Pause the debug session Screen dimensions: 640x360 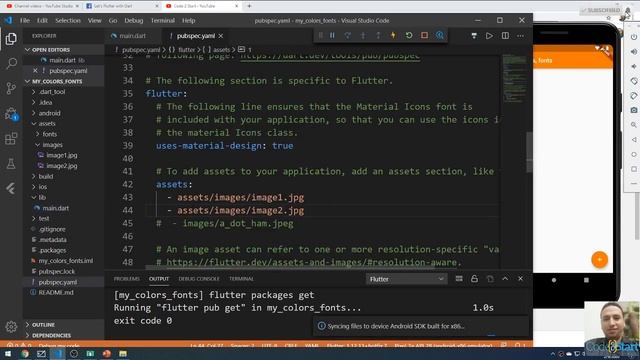(332, 36)
